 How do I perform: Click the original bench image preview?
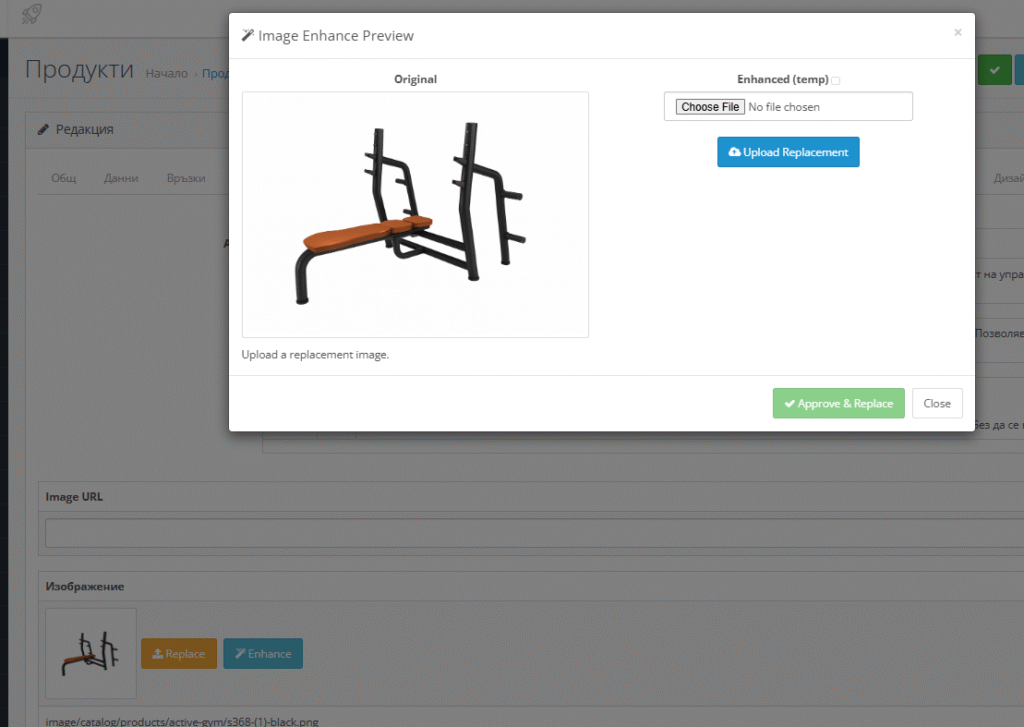[415, 214]
